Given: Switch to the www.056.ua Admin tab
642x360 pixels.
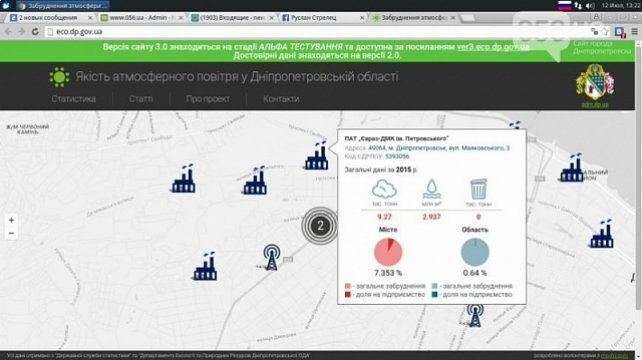Looking at the screenshot, I should pyautogui.click(x=140, y=18).
